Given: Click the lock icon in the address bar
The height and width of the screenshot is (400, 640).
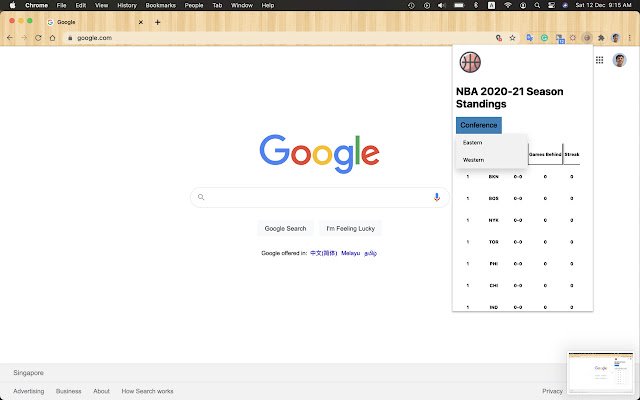Looking at the screenshot, I should [70, 38].
